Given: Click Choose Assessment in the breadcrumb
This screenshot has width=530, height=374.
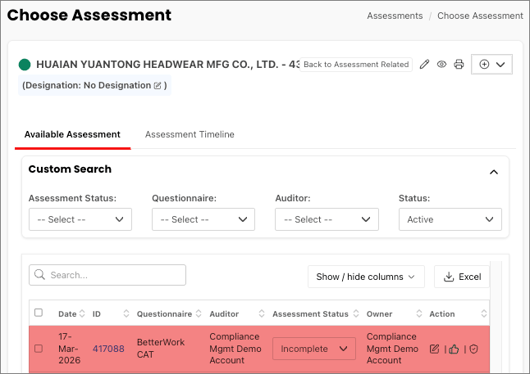Looking at the screenshot, I should click(x=480, y=16).
